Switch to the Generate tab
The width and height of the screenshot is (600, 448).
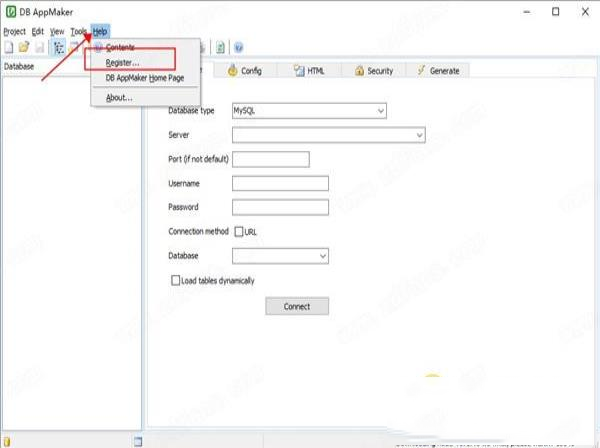[x=438, y=71]
